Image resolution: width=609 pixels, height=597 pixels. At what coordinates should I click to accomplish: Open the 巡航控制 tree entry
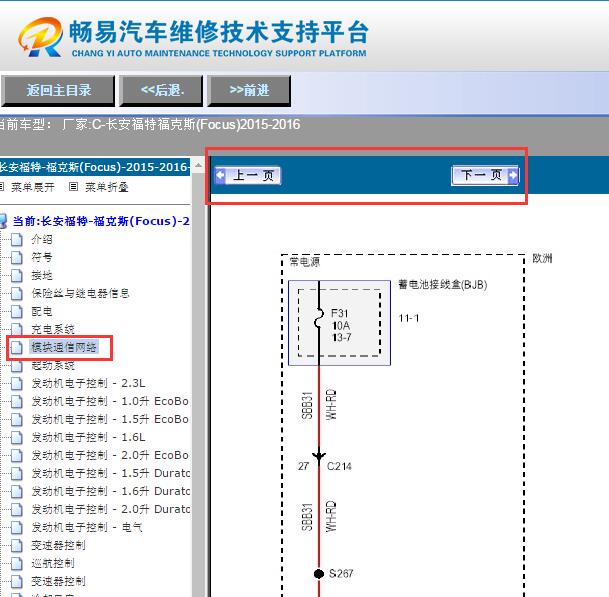click(x=53, y=563)
